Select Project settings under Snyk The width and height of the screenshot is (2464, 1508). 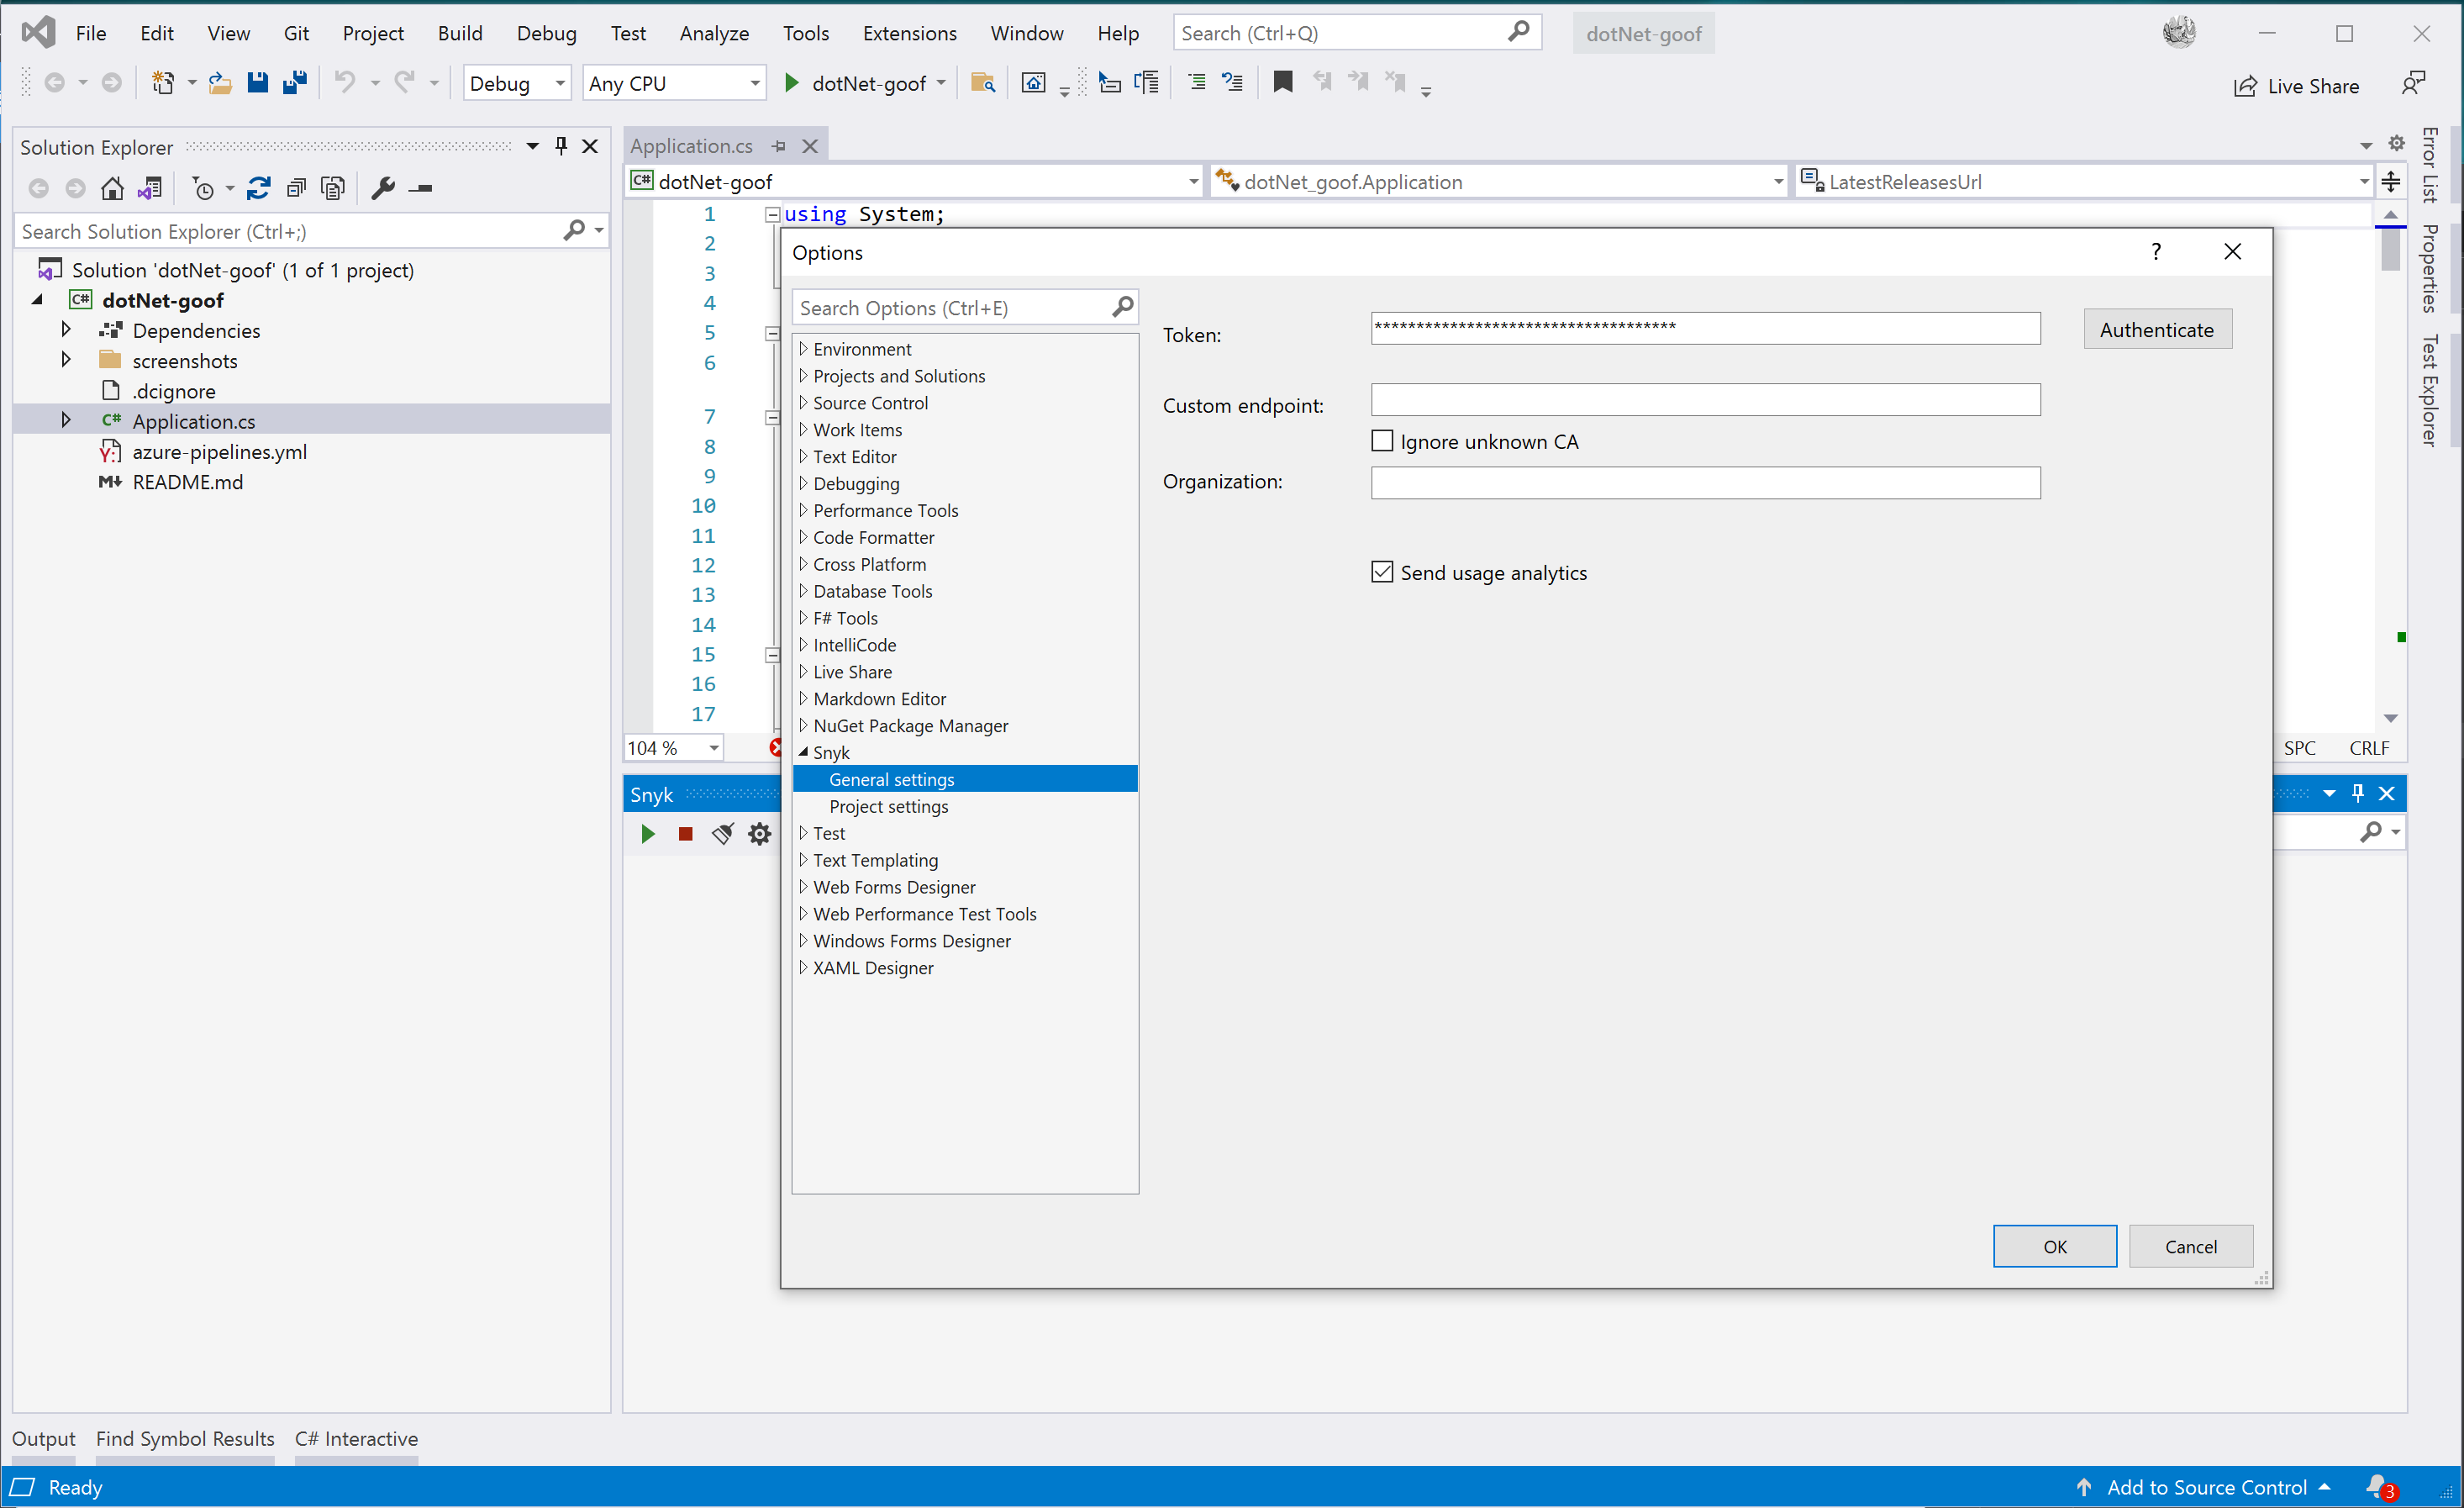pyautogui.click(x=888, y=806)
